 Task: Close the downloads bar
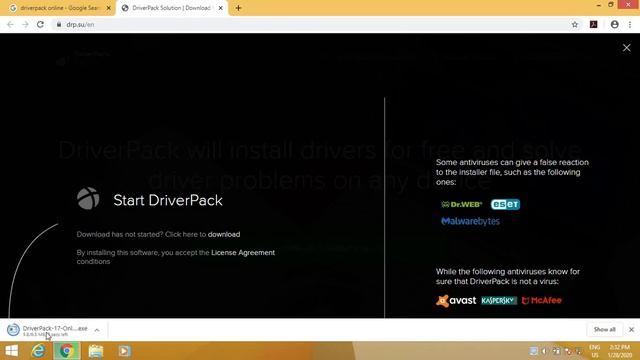631,329
